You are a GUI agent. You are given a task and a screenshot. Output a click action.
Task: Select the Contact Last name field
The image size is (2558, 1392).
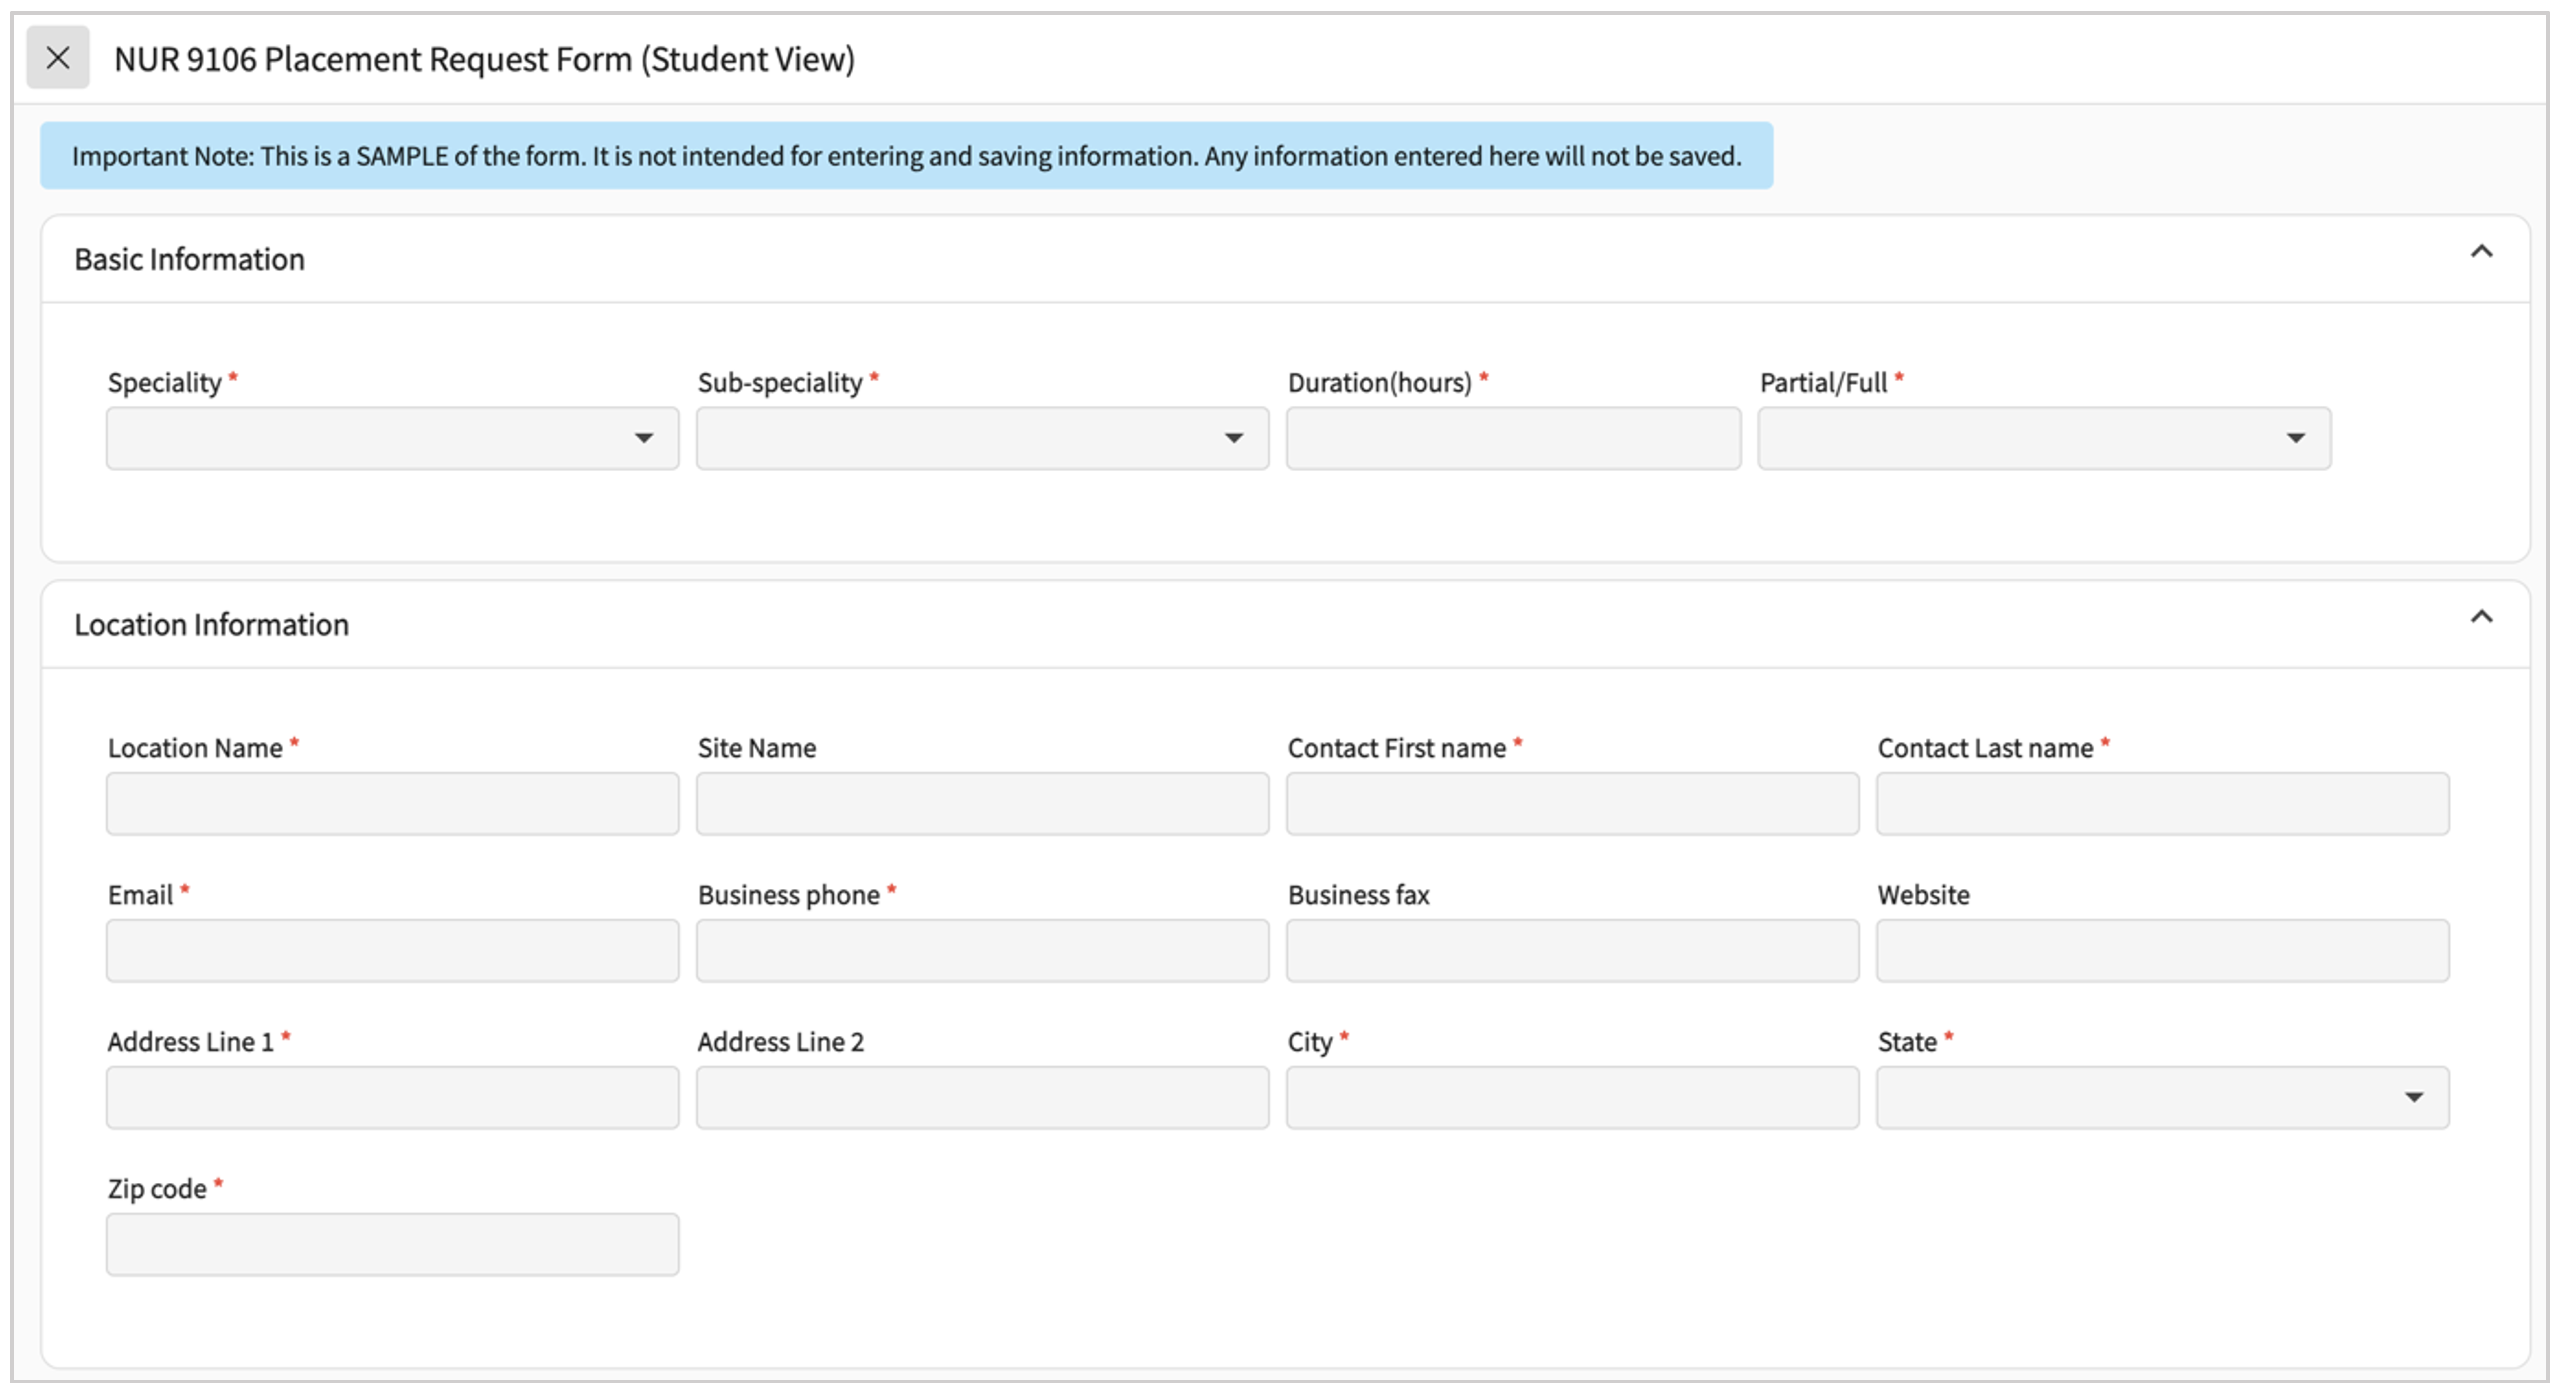pyautogui.click(x=2162, y=803)
